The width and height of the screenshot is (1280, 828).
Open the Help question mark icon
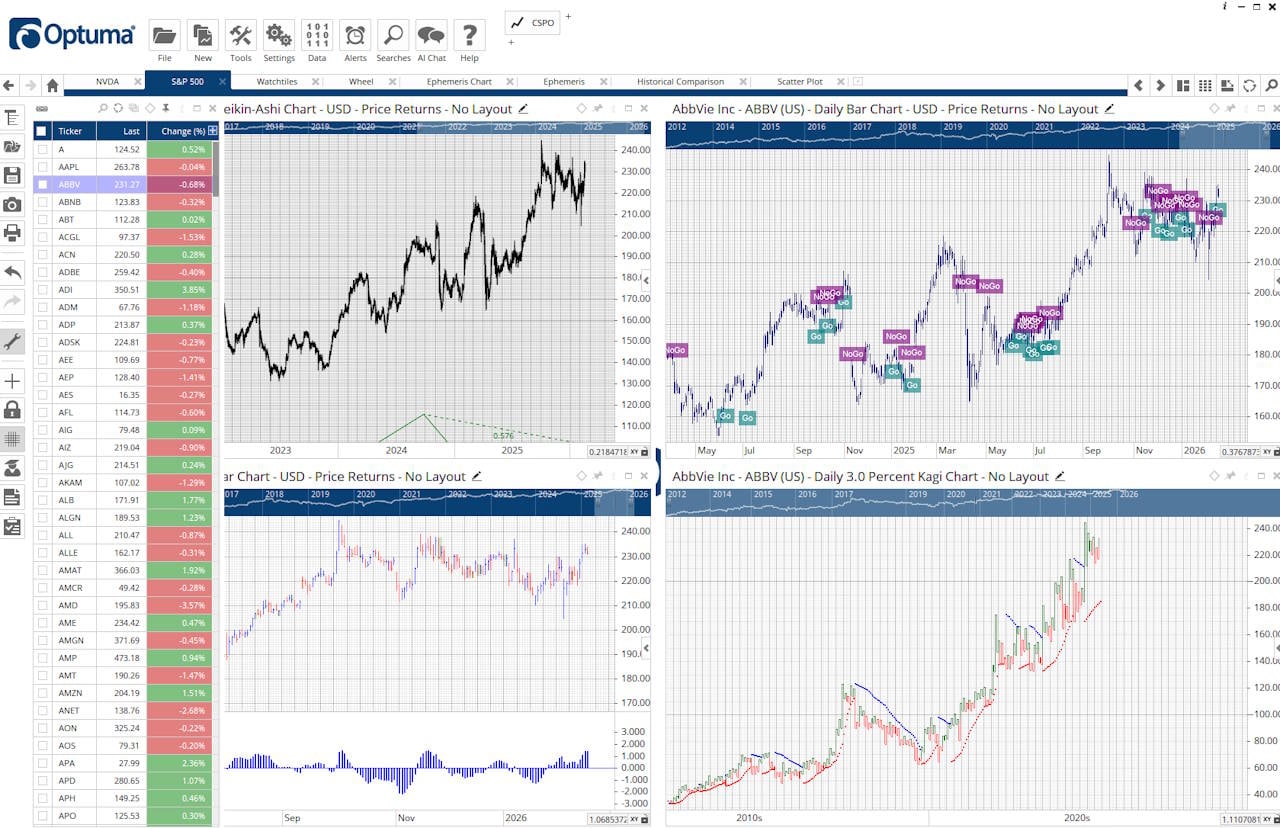tap(469, 36)
